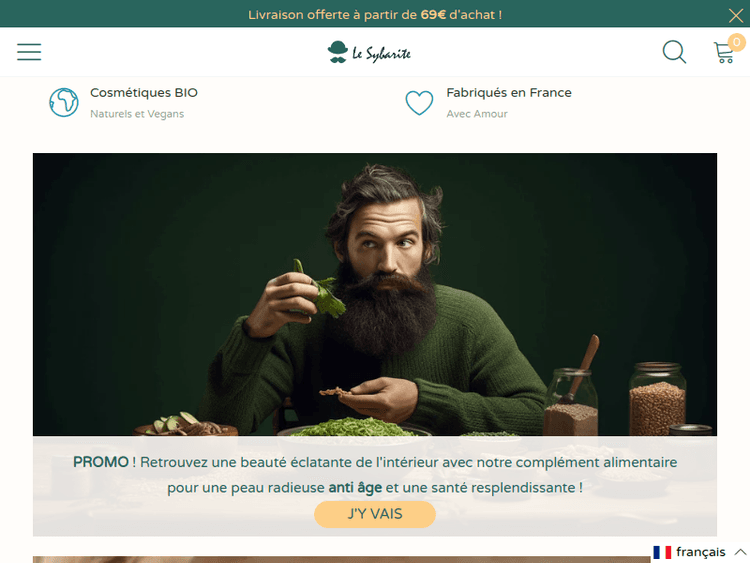The image size is (750, 563).
Task: Click the J'Y VAIS button
Action: coord(375,514)
